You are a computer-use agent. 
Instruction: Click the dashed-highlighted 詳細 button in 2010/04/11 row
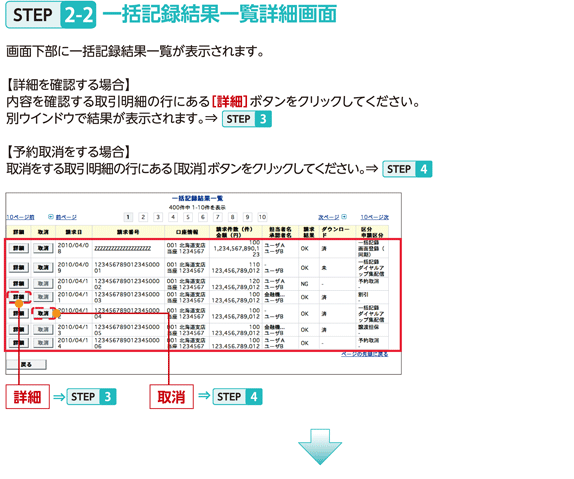[19, 297]
